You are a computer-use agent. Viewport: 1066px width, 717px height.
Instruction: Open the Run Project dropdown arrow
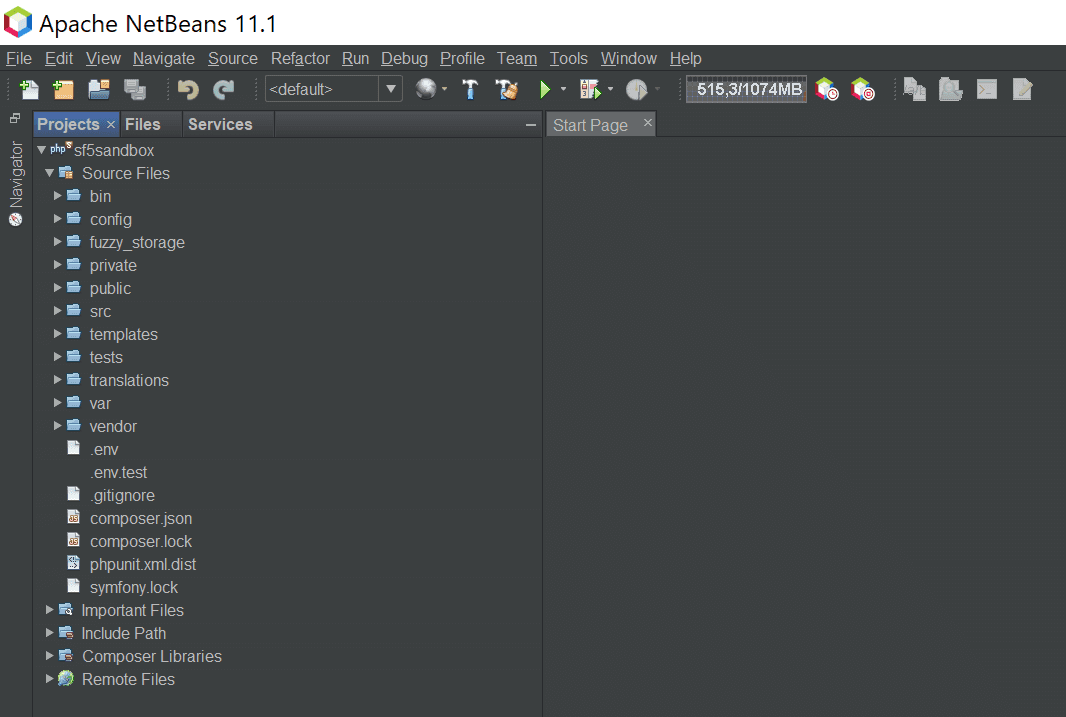563,89
